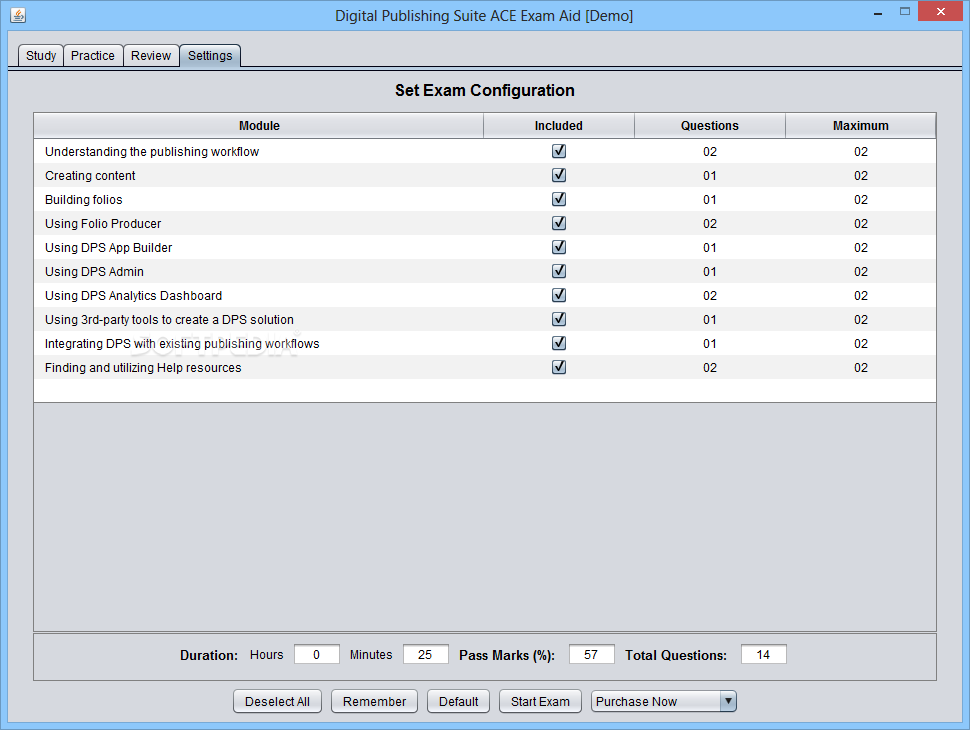The image size is (970, 730).
Task: Select Questions value for Using DPS Admin
Action: (710, 272)
